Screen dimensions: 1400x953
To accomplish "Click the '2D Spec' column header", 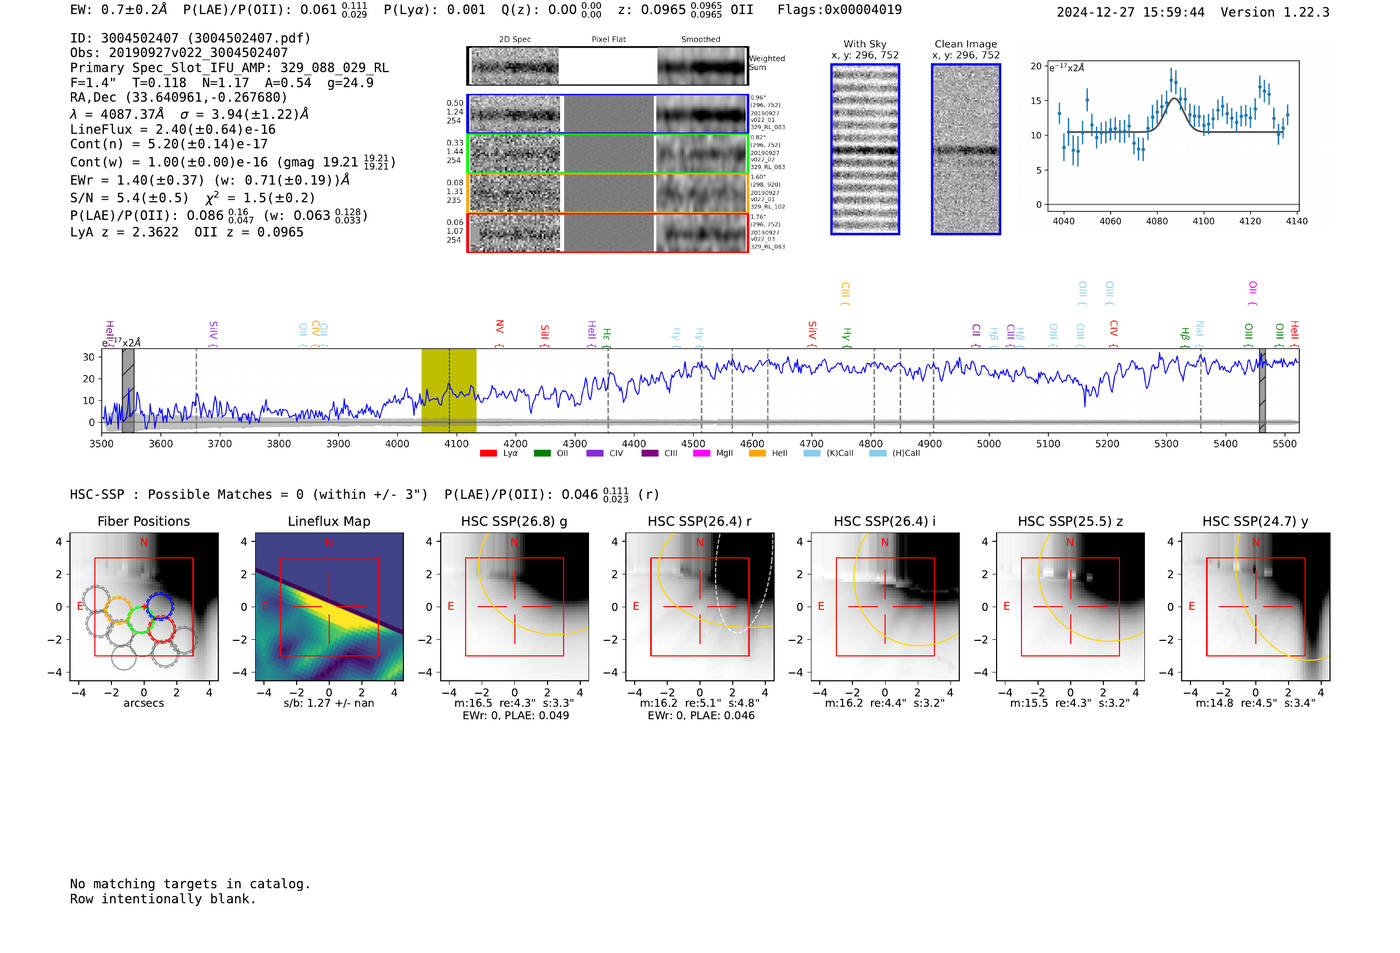I will (x=515, y=40).
